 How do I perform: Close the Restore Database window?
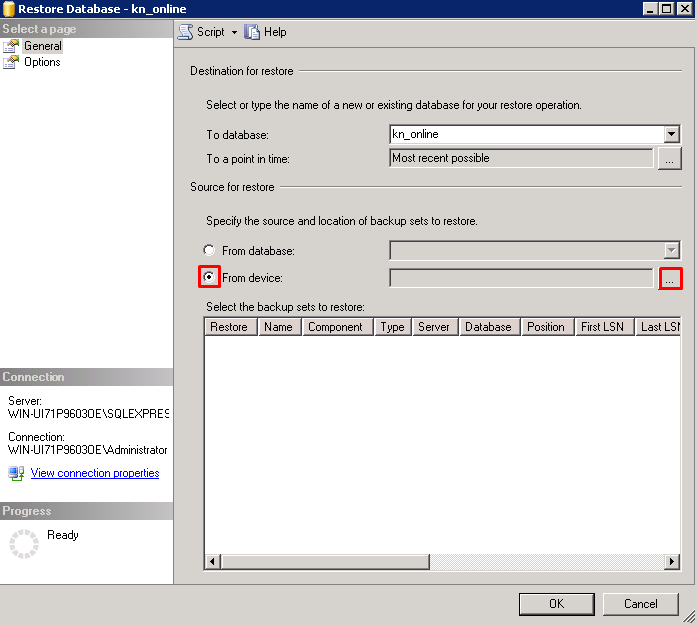pos(685,9)
